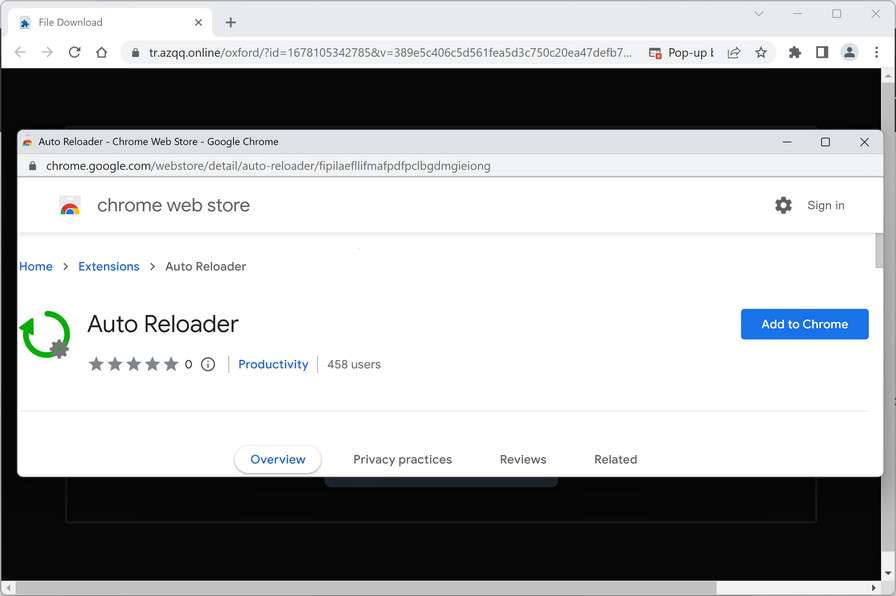Go back in the main browser window
Screen dimensions: 896x596
[x=20, y=53]
